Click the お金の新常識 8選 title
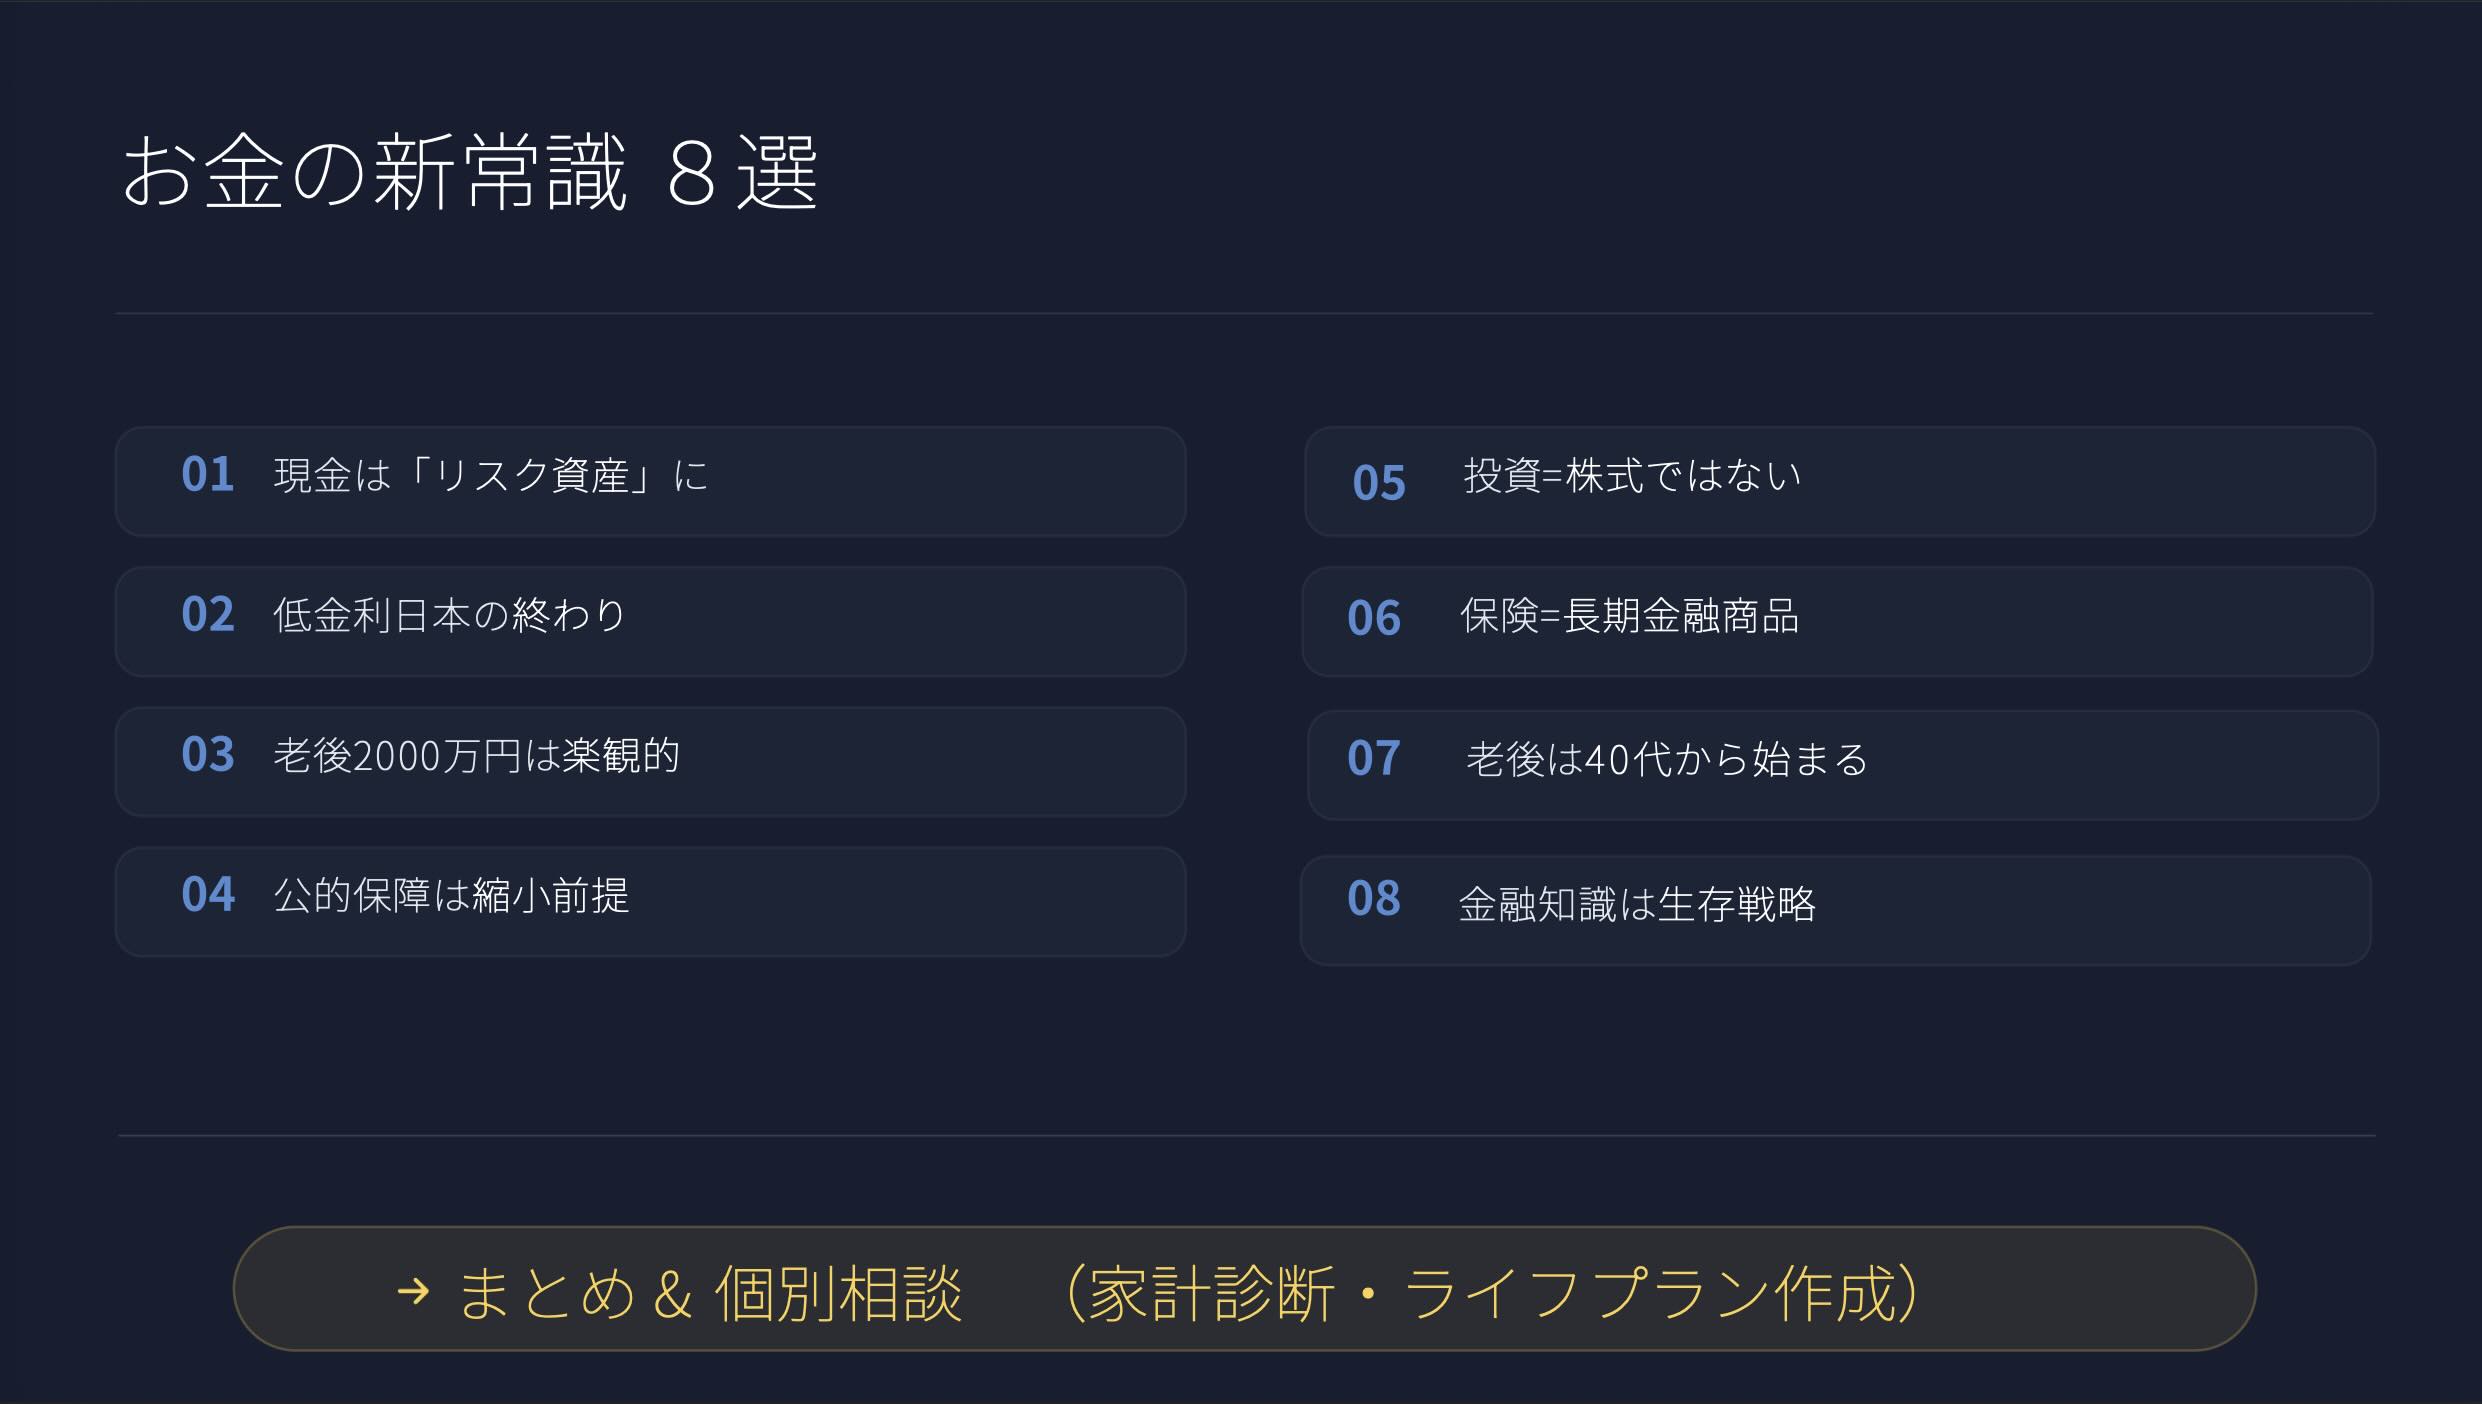 tap(470, 172)
